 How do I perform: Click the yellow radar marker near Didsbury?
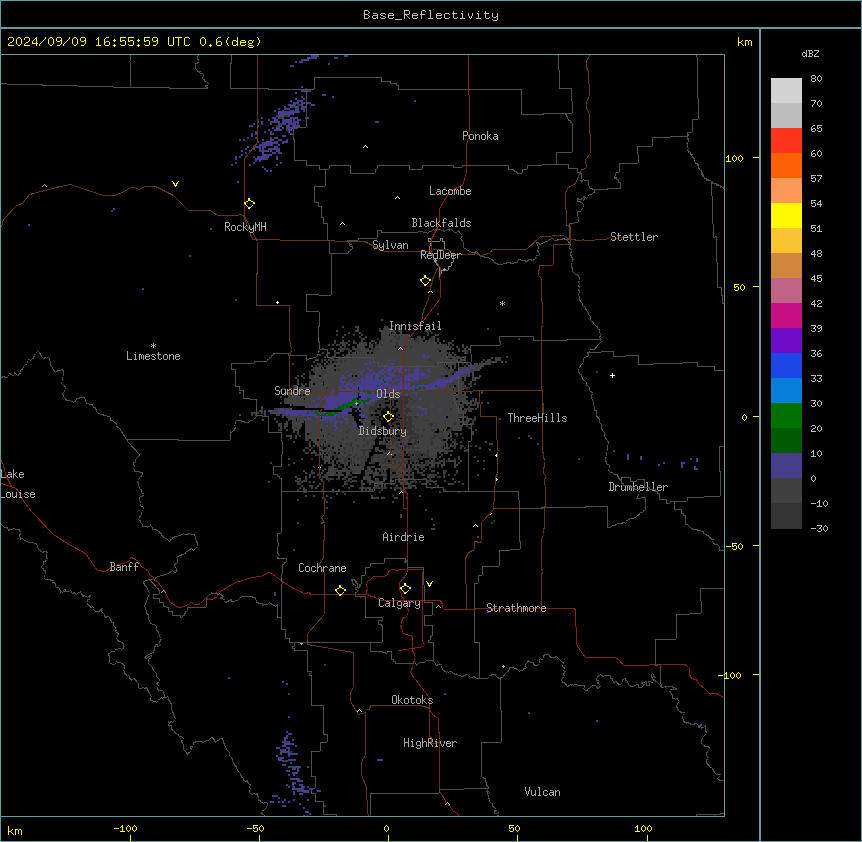[388, 417]
